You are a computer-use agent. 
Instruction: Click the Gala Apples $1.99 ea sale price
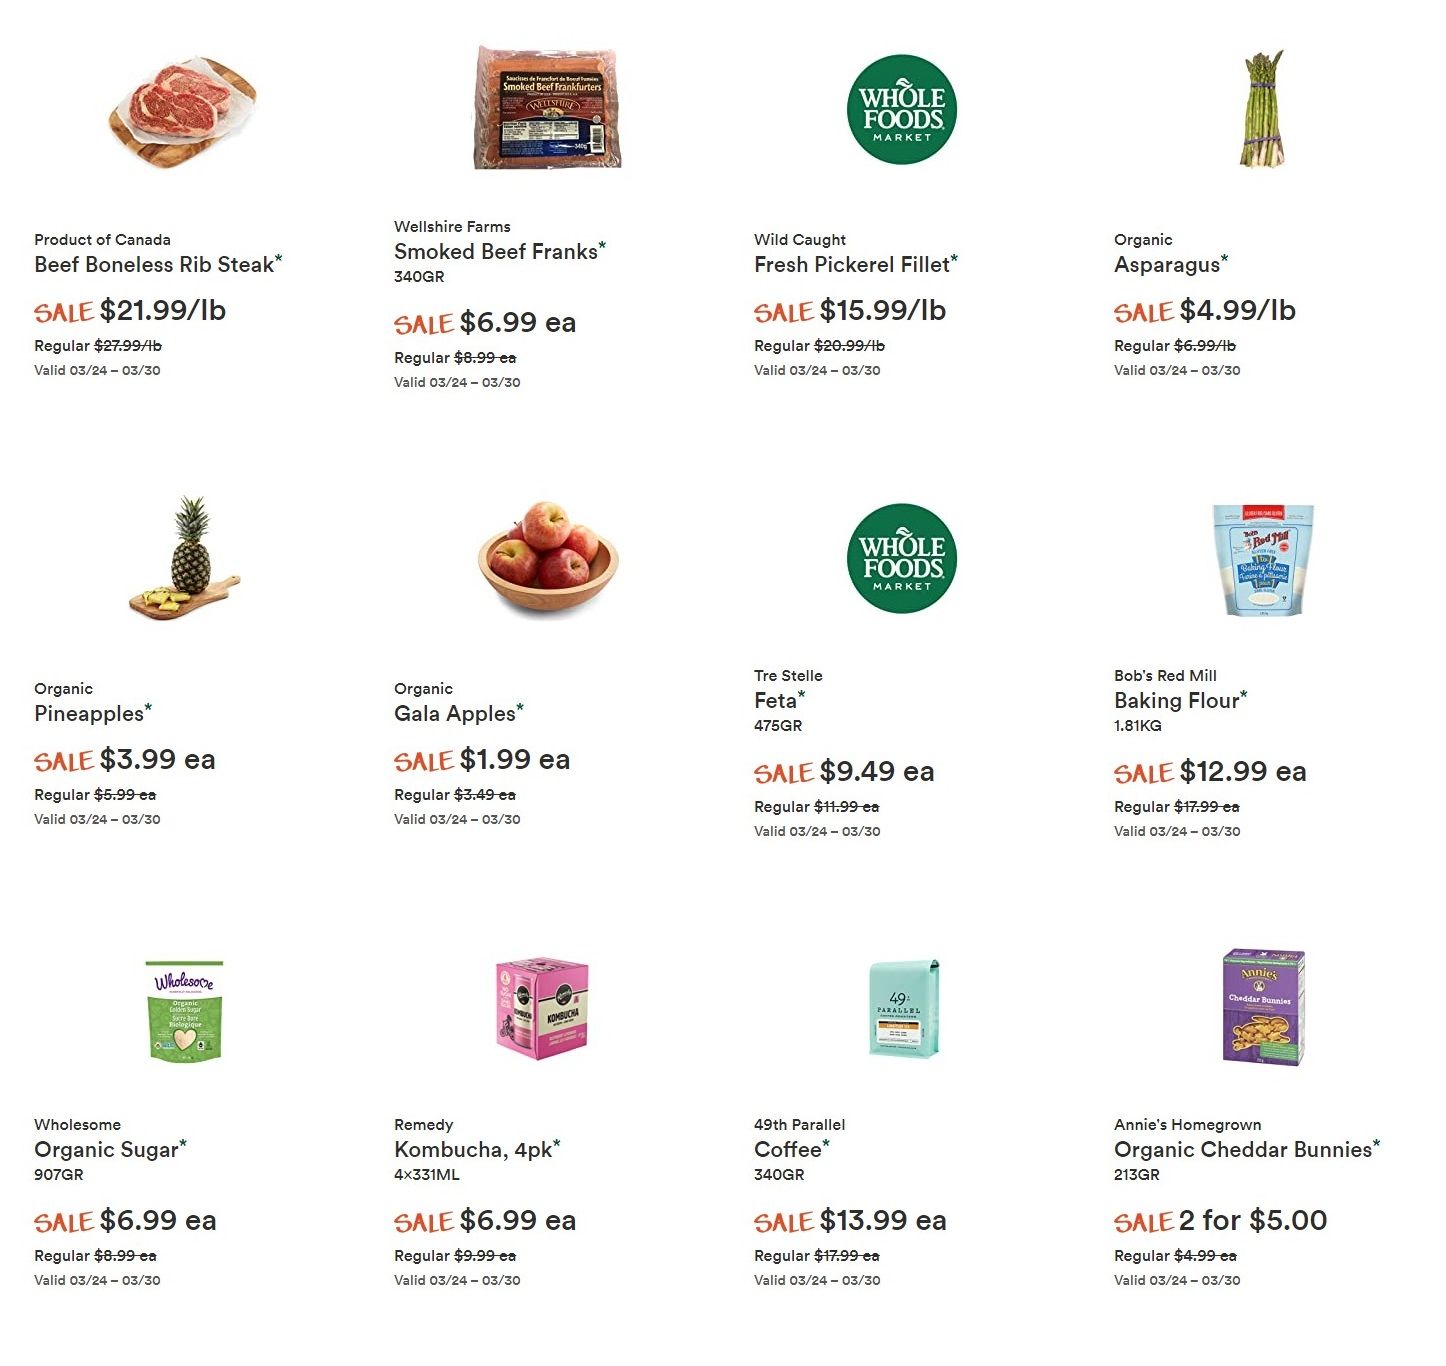[x=515, y=760]
